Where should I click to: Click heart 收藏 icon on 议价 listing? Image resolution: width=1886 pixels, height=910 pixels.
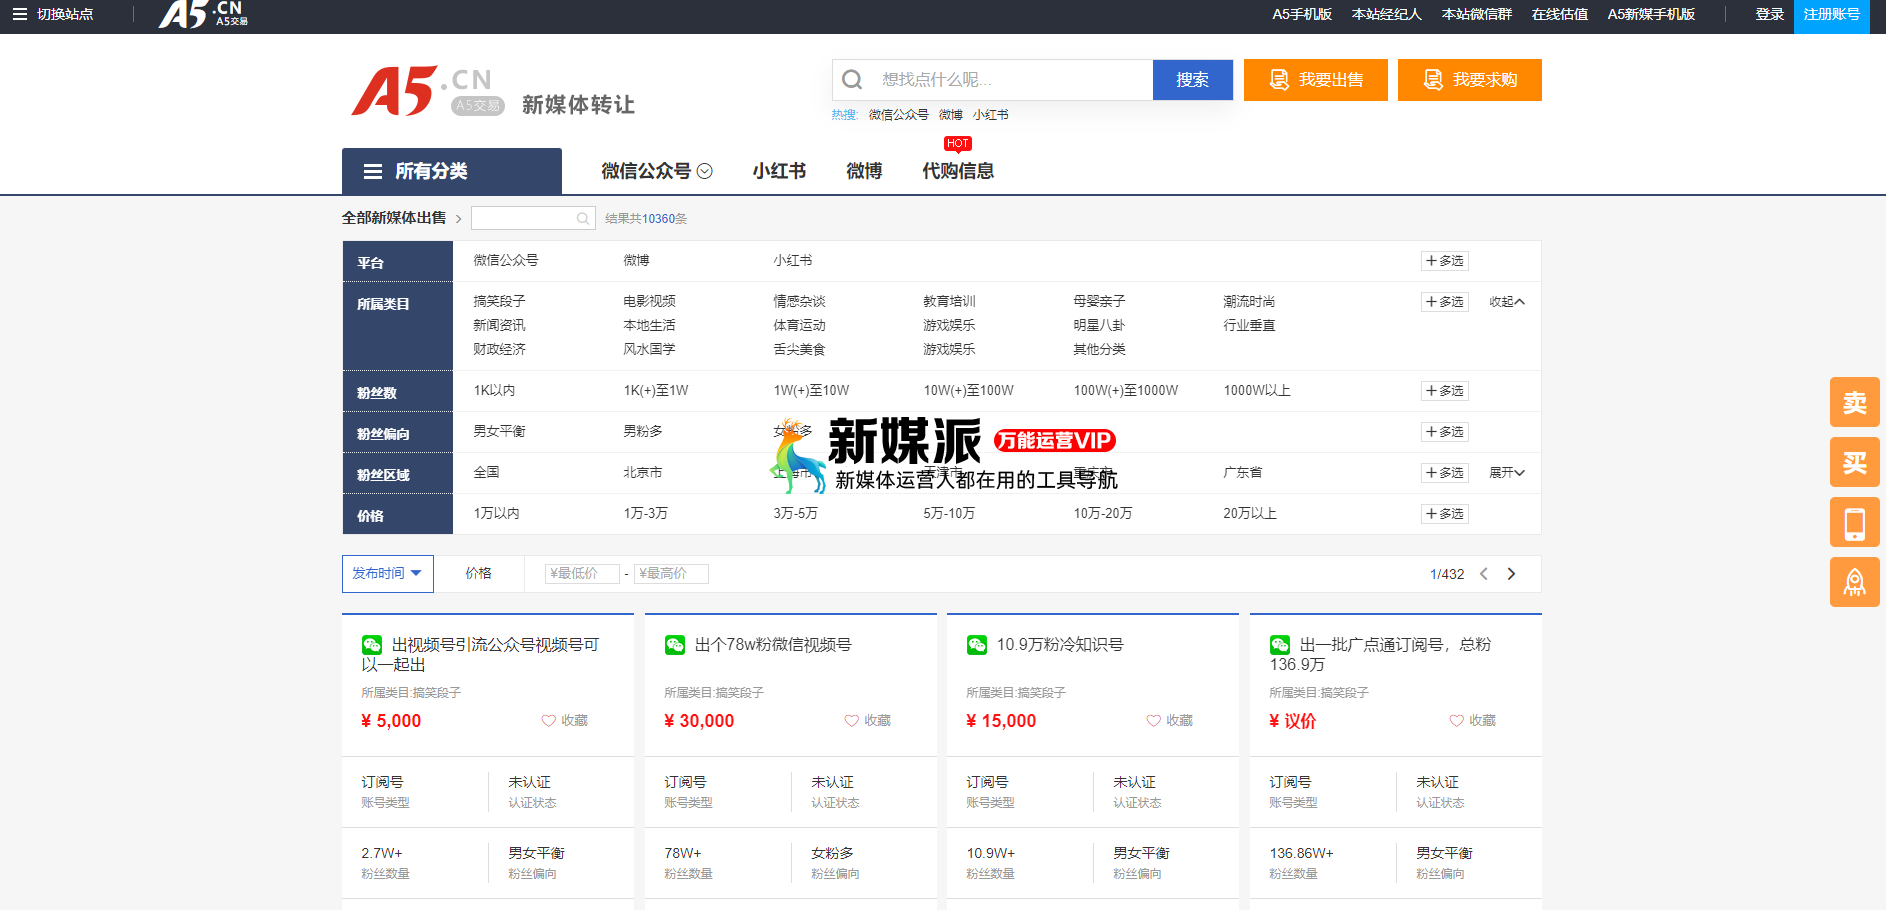[1457, 721]
